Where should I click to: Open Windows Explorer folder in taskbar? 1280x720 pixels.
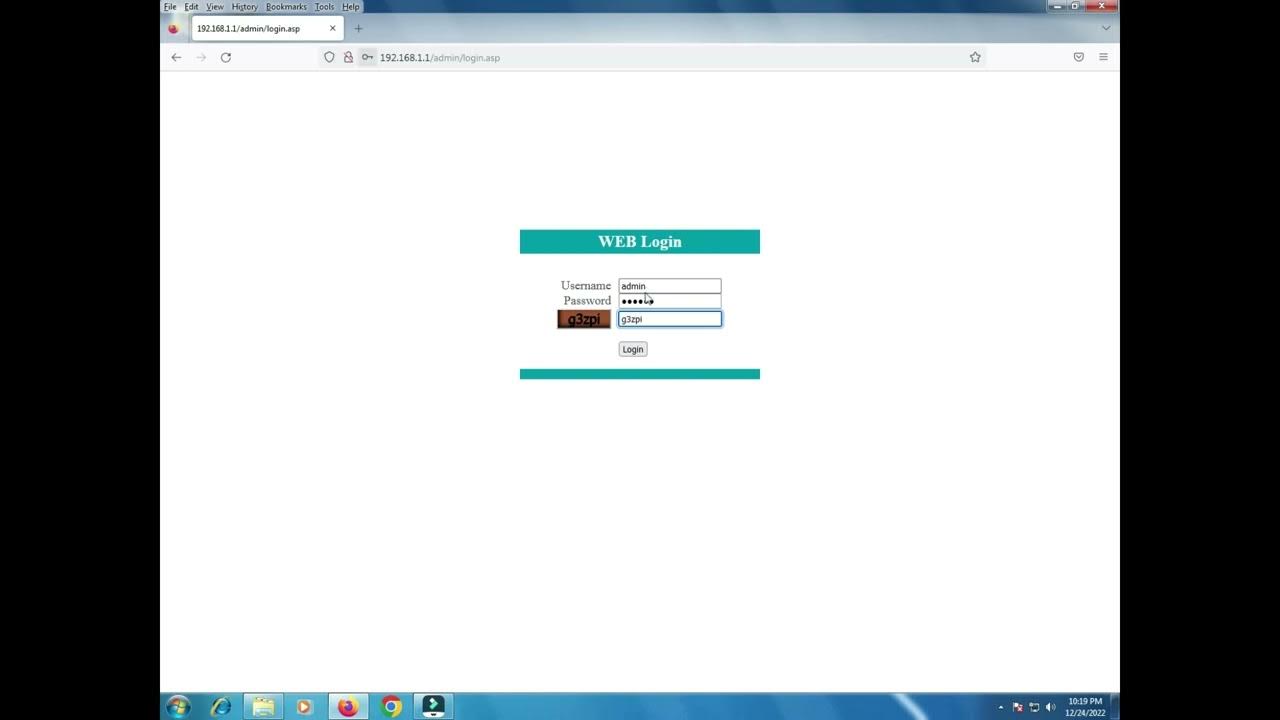[x=263, y=707]
